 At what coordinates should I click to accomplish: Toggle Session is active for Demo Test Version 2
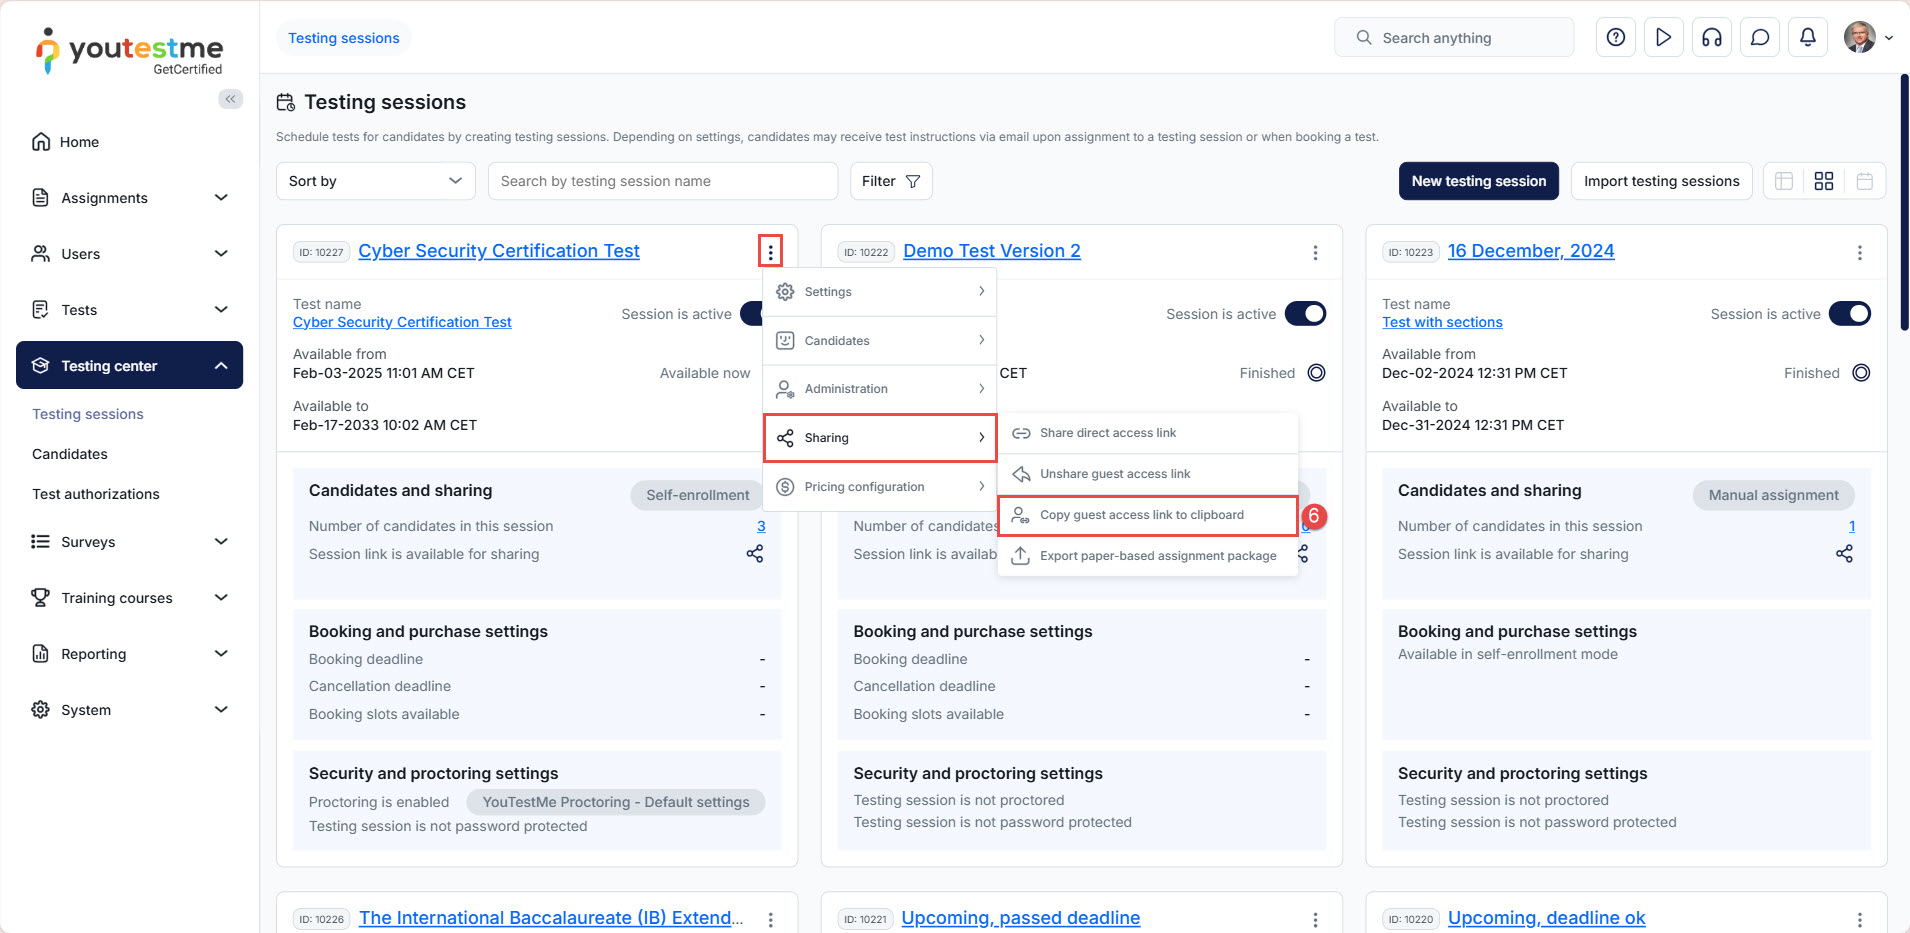(x=1305, y=314)
